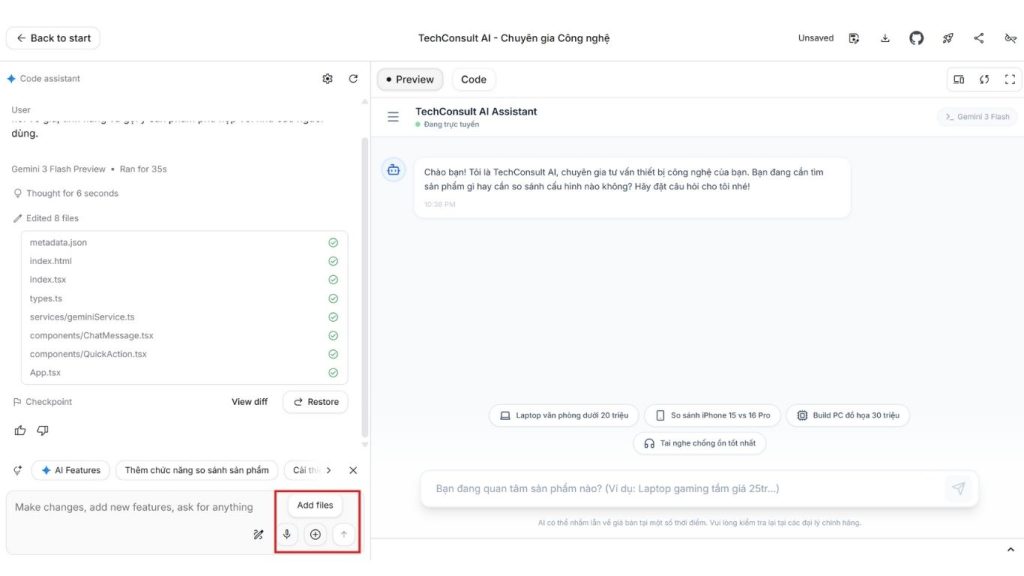Open the Code assistant settings gear
Image resolution: width=1024 pixels, height=576 pixels.
tap(327, 78)
